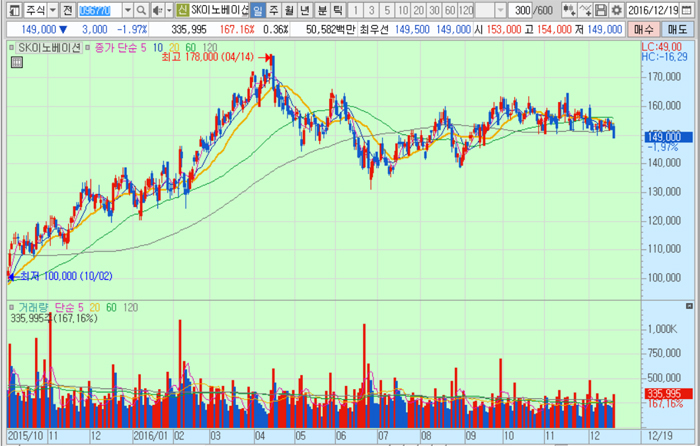Click the blue 매도 sell button

[677, 29]
